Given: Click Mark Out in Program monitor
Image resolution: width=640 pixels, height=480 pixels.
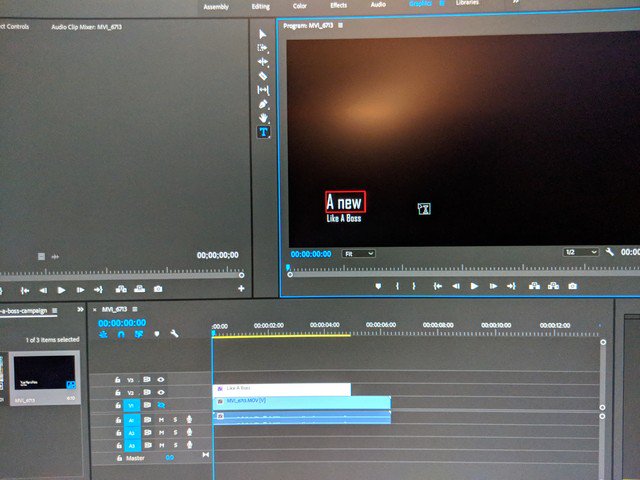Looking at the screenshot, I should pyautogui.click(x=414, y=286).
